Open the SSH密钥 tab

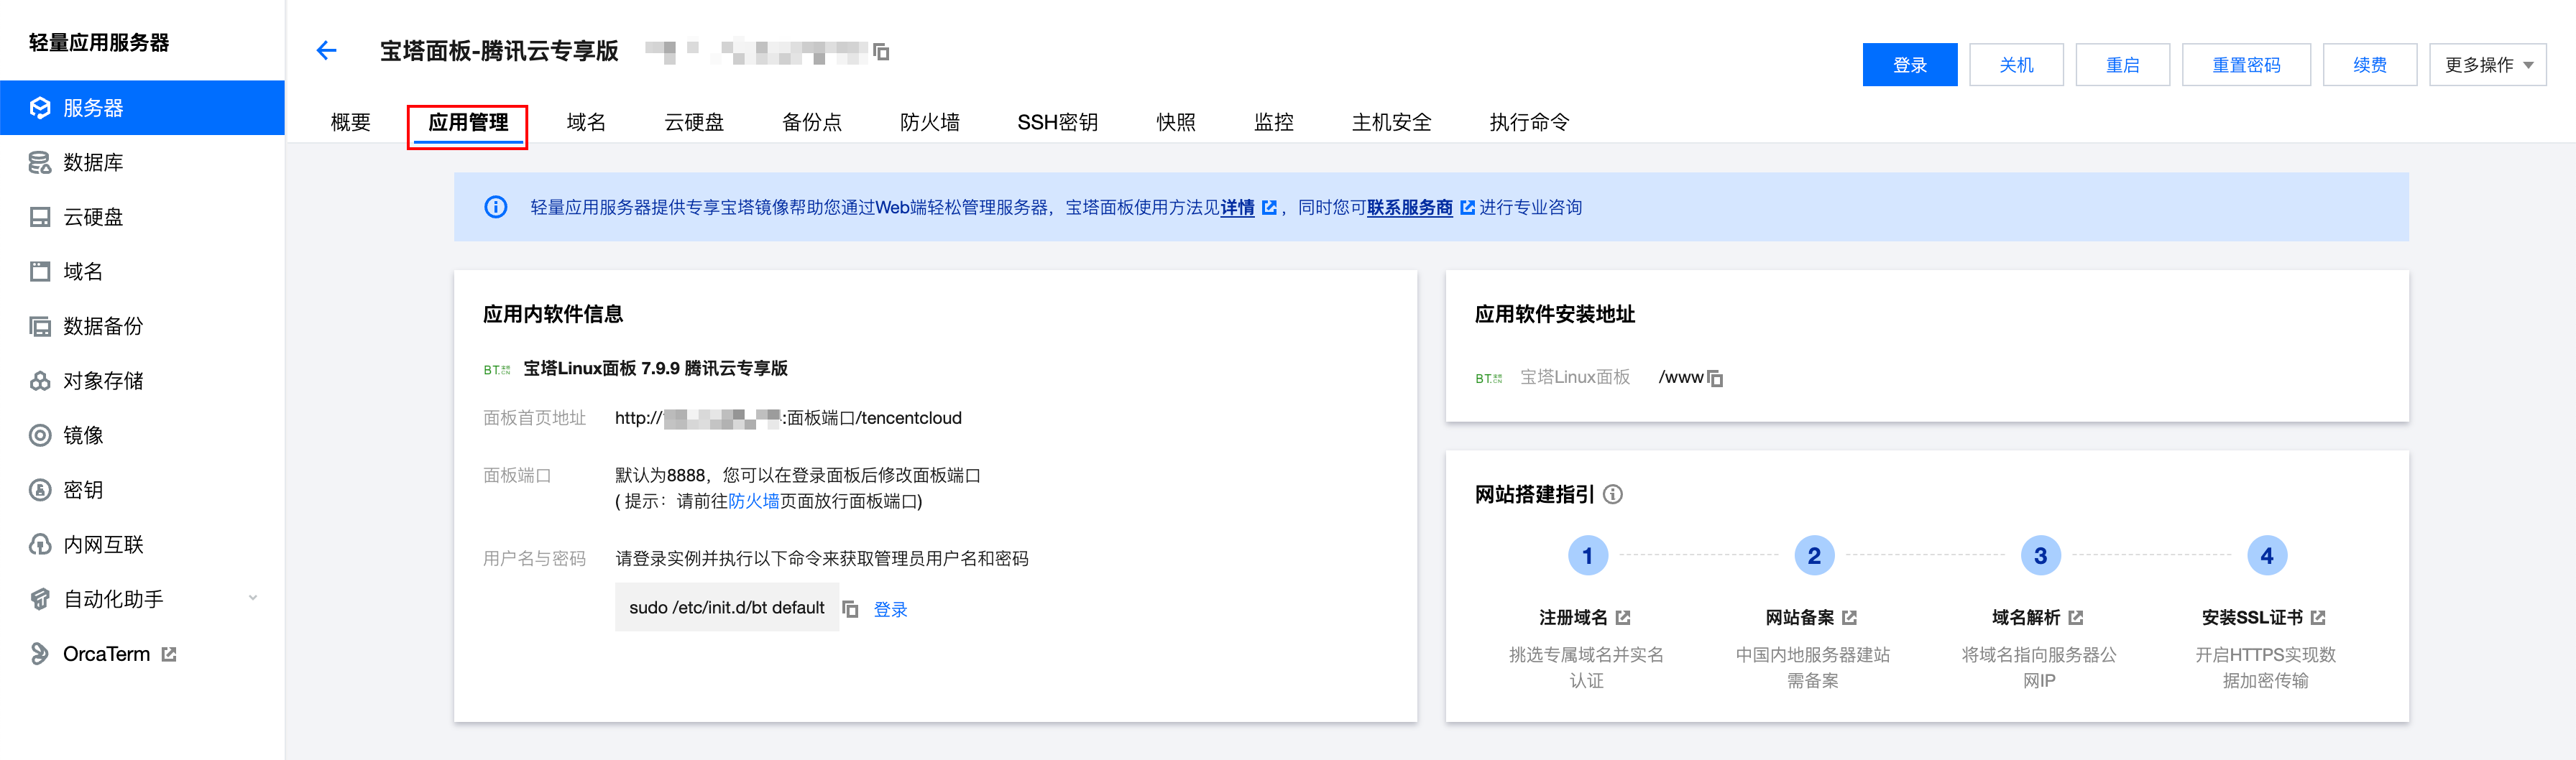pos(1057,122)
